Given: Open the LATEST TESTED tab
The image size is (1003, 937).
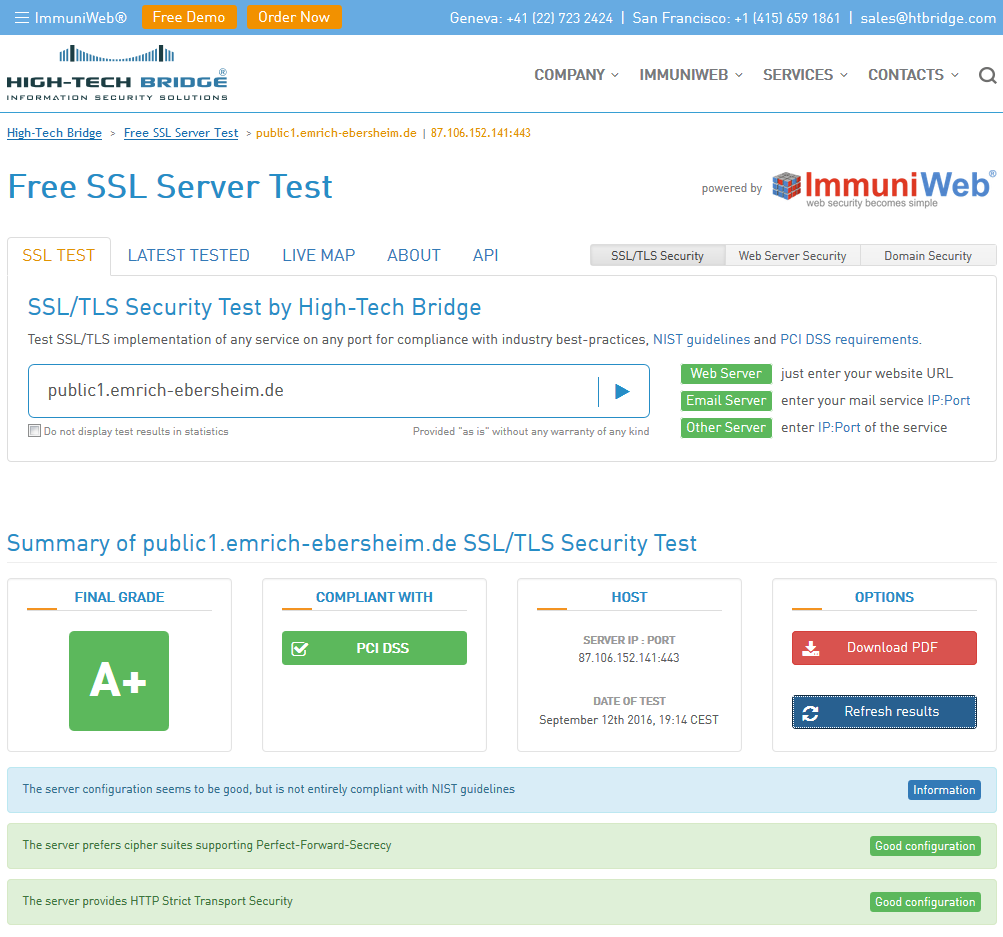Looking at the screenshot, I should (189, 256).
